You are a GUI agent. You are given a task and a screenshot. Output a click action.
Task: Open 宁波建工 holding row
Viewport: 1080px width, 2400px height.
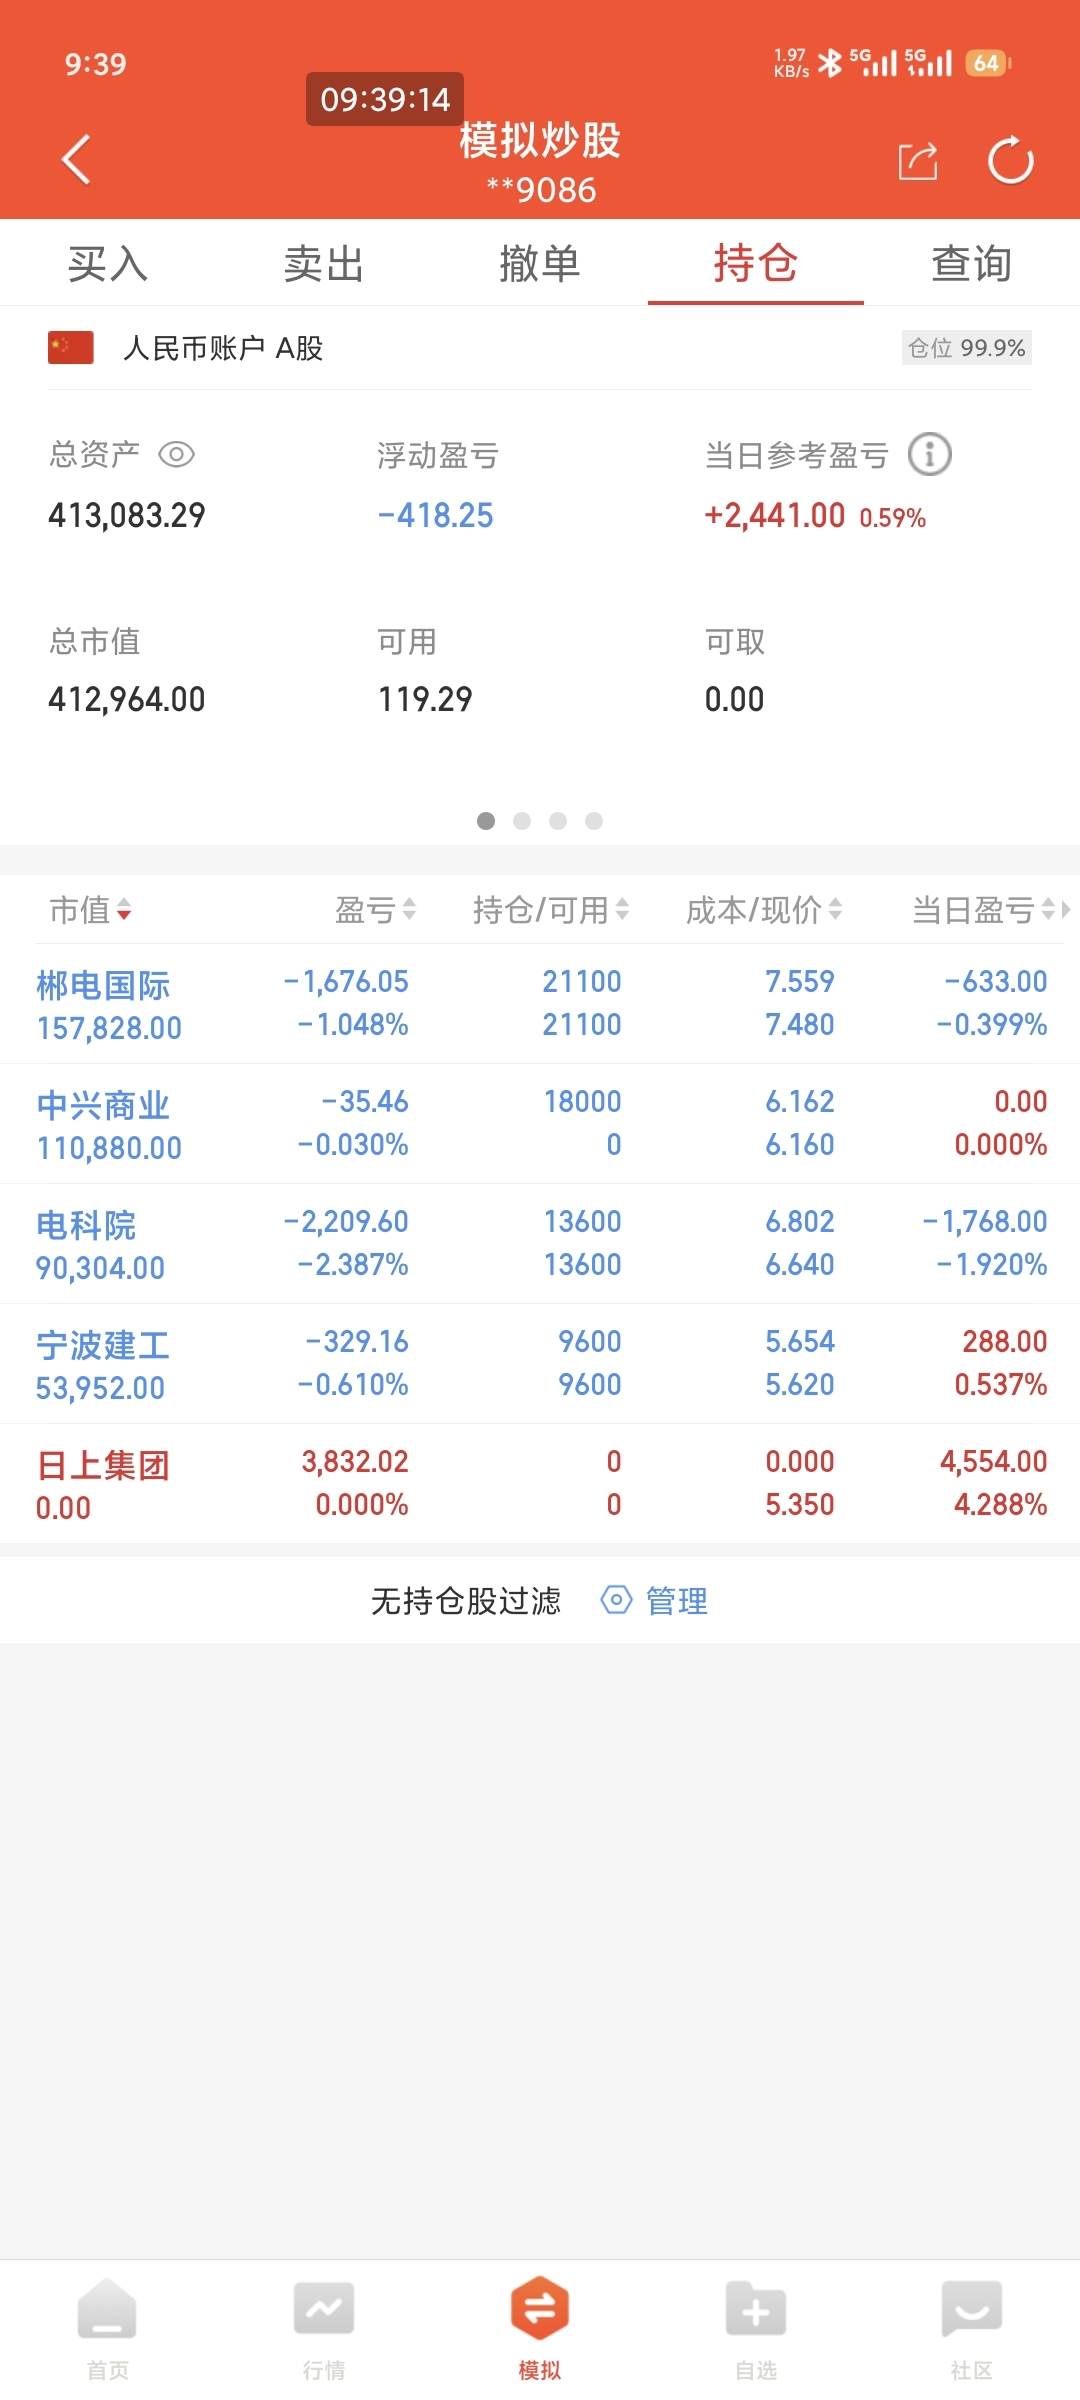(x=540, y=1364)
